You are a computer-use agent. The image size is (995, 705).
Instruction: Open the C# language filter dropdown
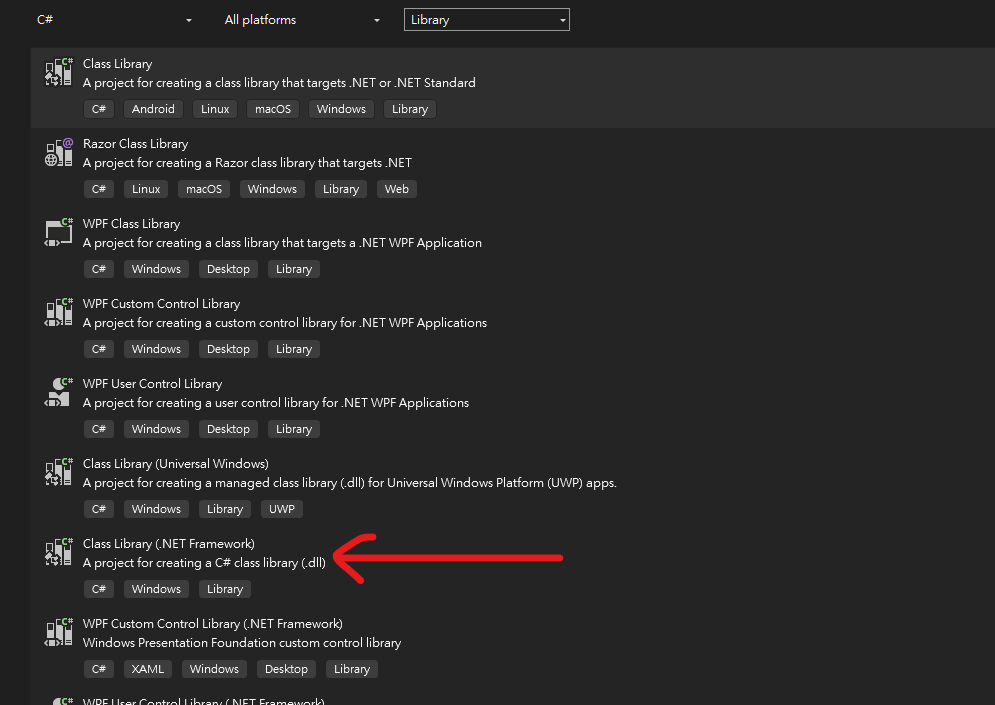coord(114,20)
